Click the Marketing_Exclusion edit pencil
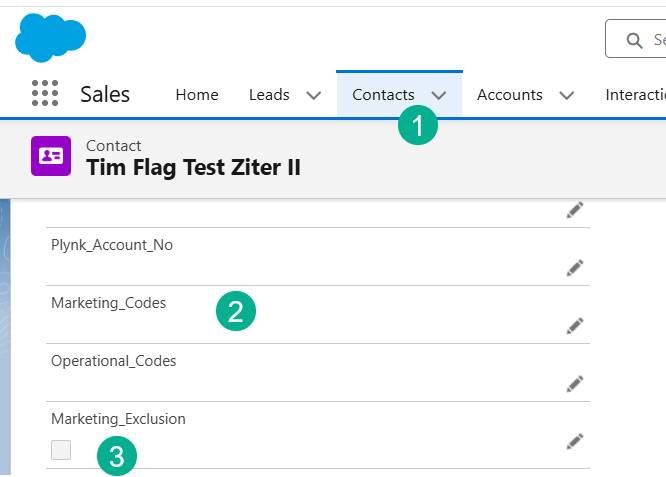Viewport: 666px width, 477px height. click(x=574, y=441)
